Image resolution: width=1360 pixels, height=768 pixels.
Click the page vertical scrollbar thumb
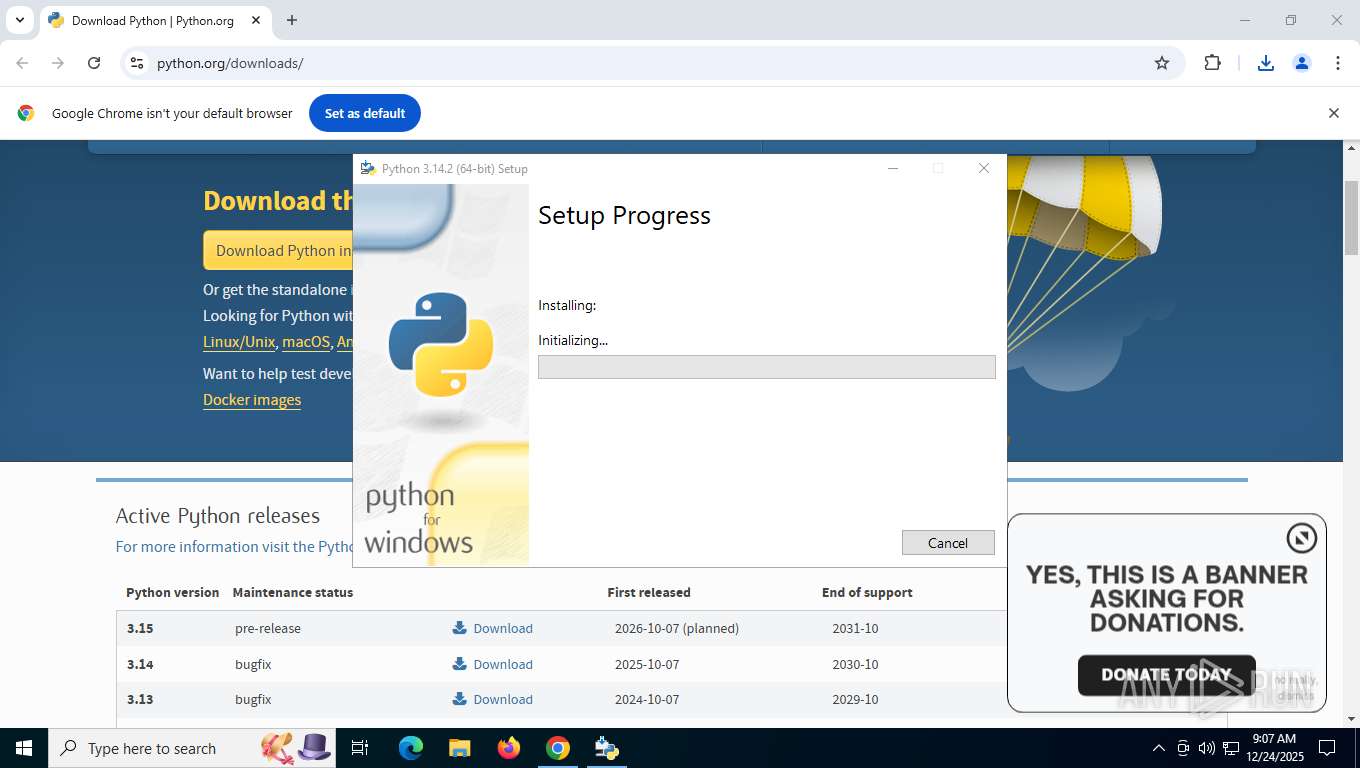(1351, 217)
